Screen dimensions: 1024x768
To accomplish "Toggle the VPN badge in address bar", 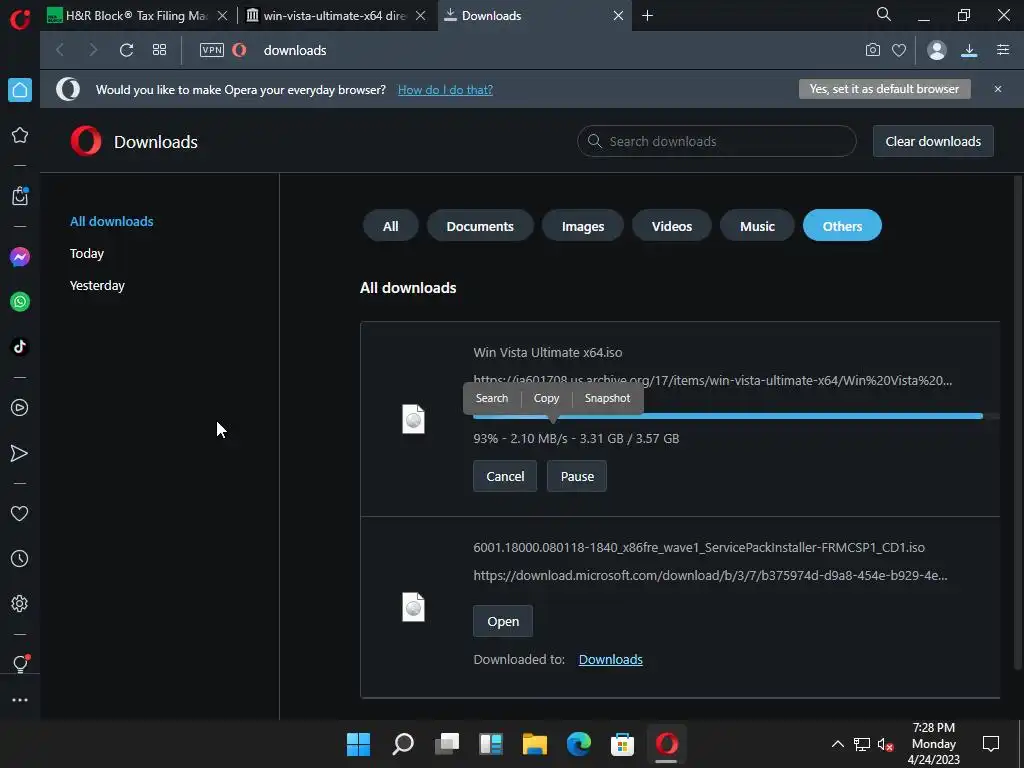I will [x=212, y=50].
